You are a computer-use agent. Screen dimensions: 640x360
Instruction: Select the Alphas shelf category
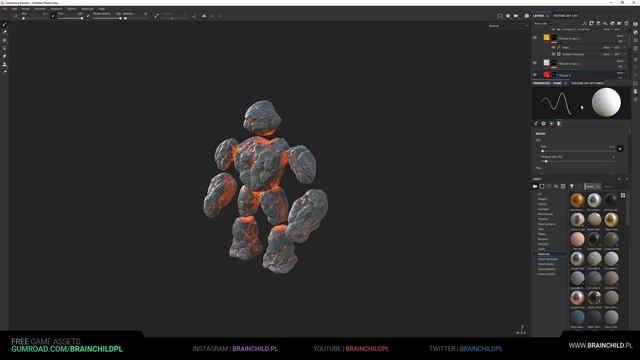542,204
